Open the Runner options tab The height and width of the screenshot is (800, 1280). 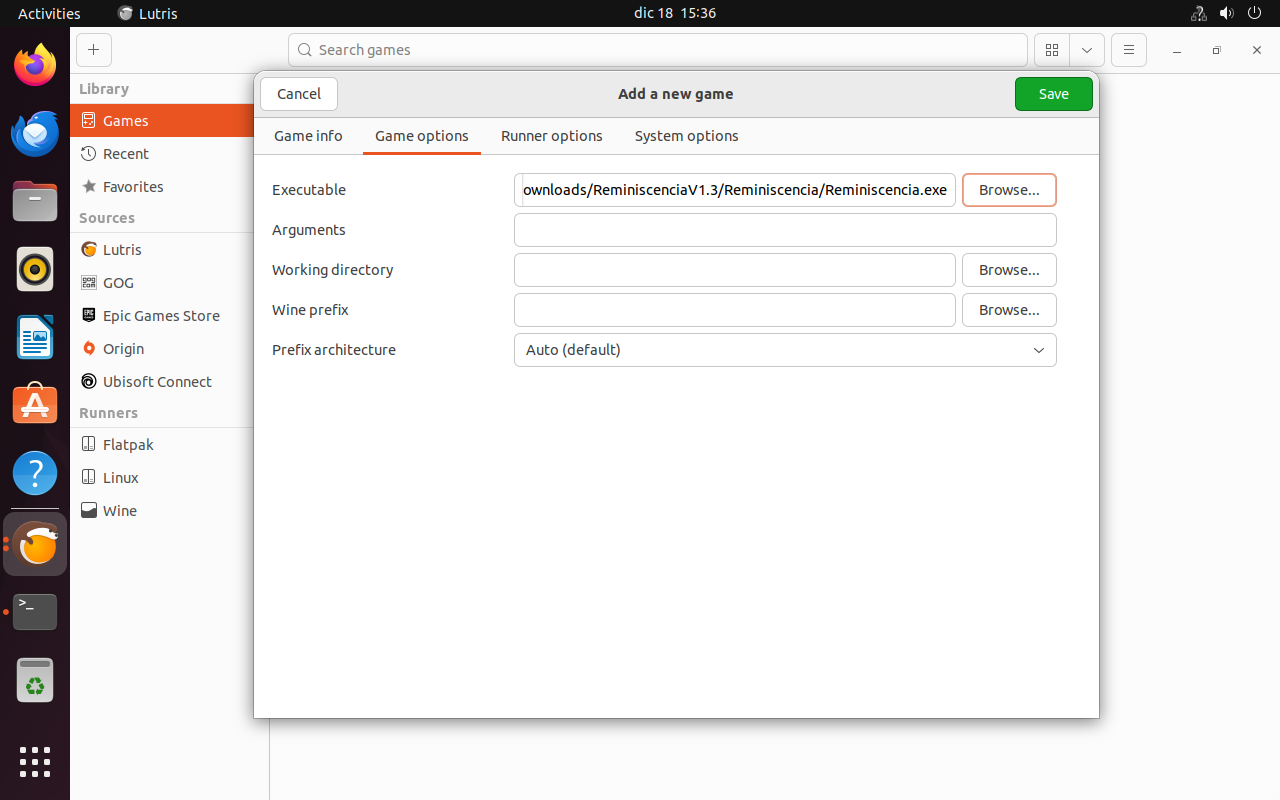[x=552, y=136]
